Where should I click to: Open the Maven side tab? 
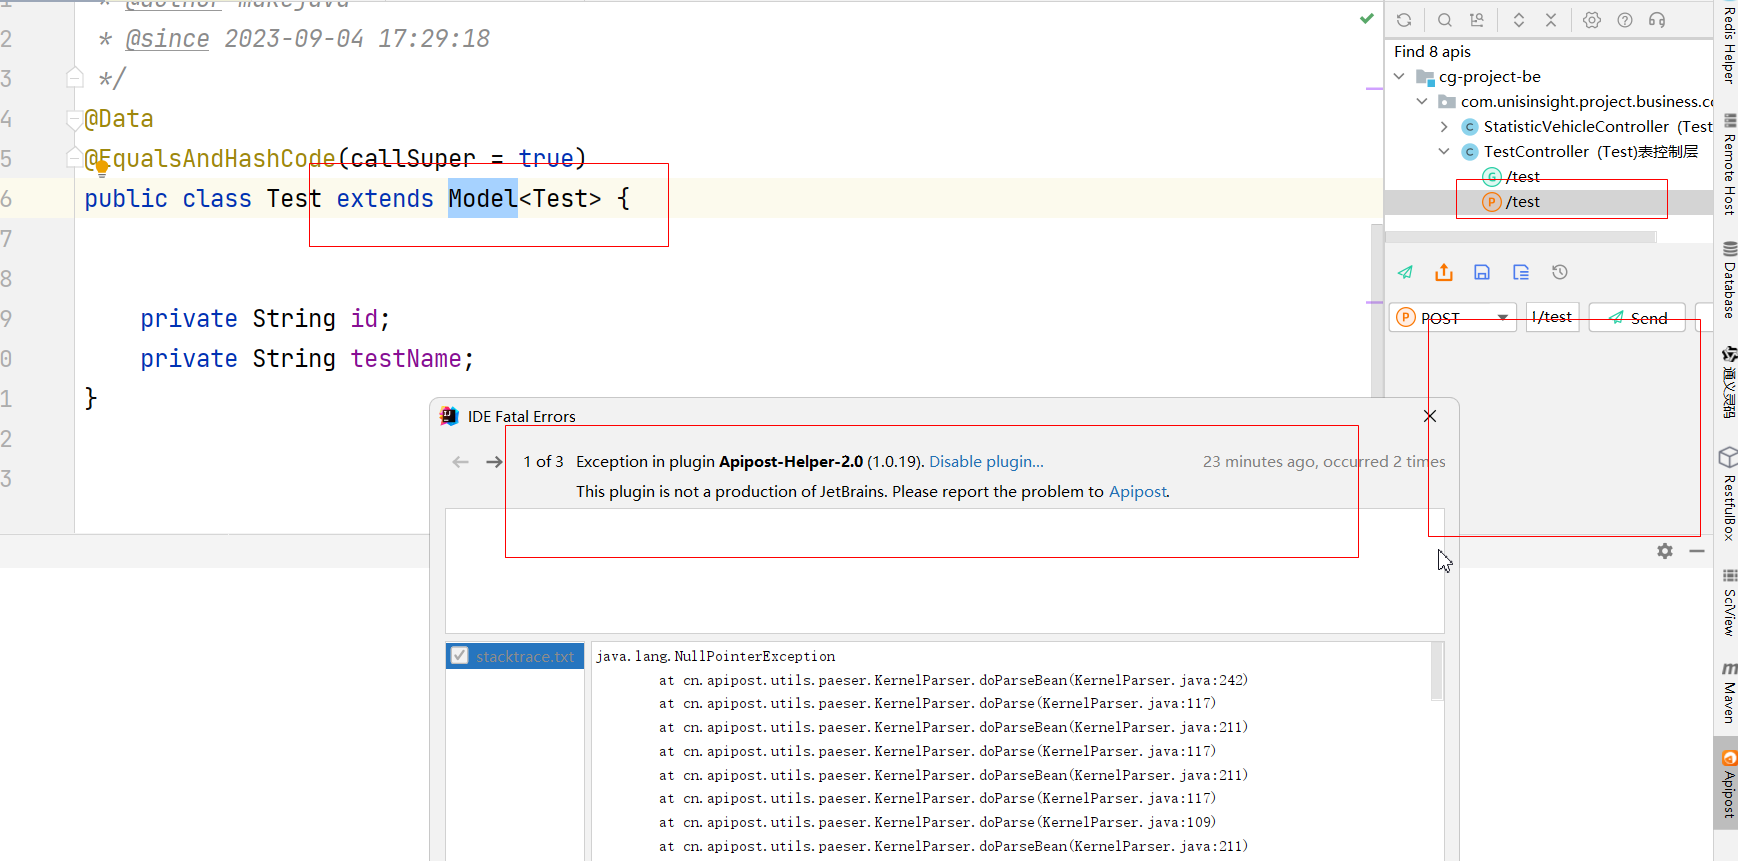(1728, 692)
